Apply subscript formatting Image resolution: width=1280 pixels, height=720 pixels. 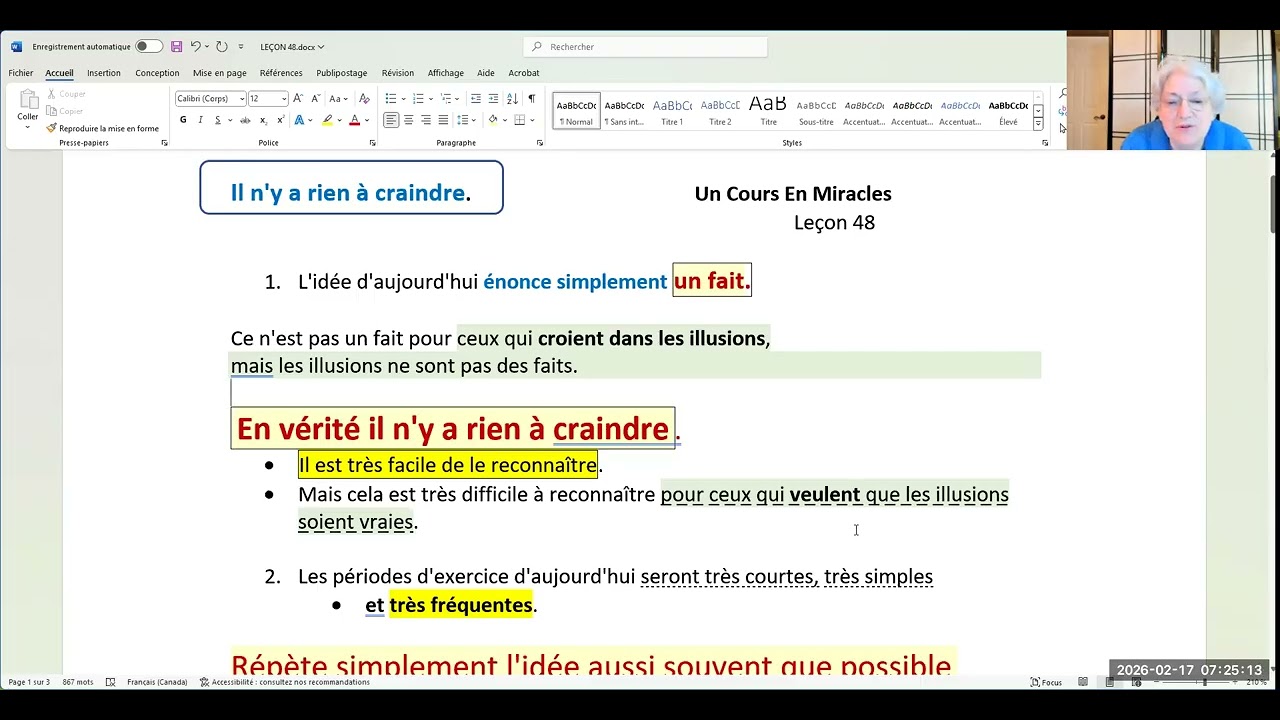(263, 120)
